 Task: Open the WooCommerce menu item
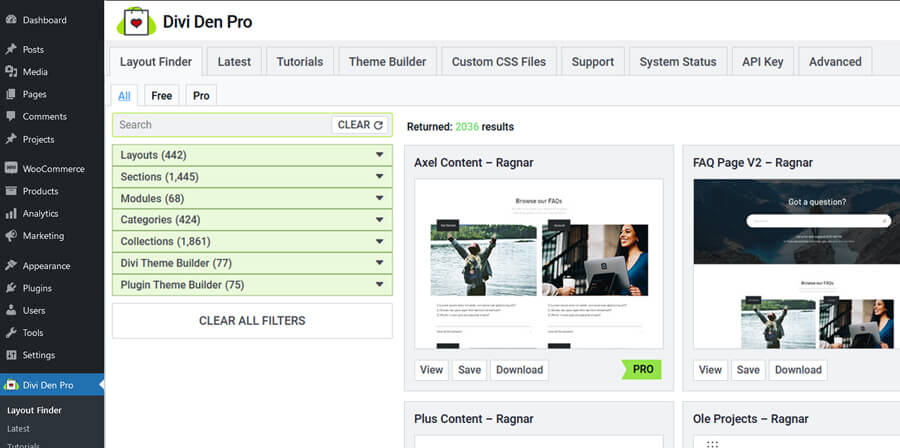(53, 169)
